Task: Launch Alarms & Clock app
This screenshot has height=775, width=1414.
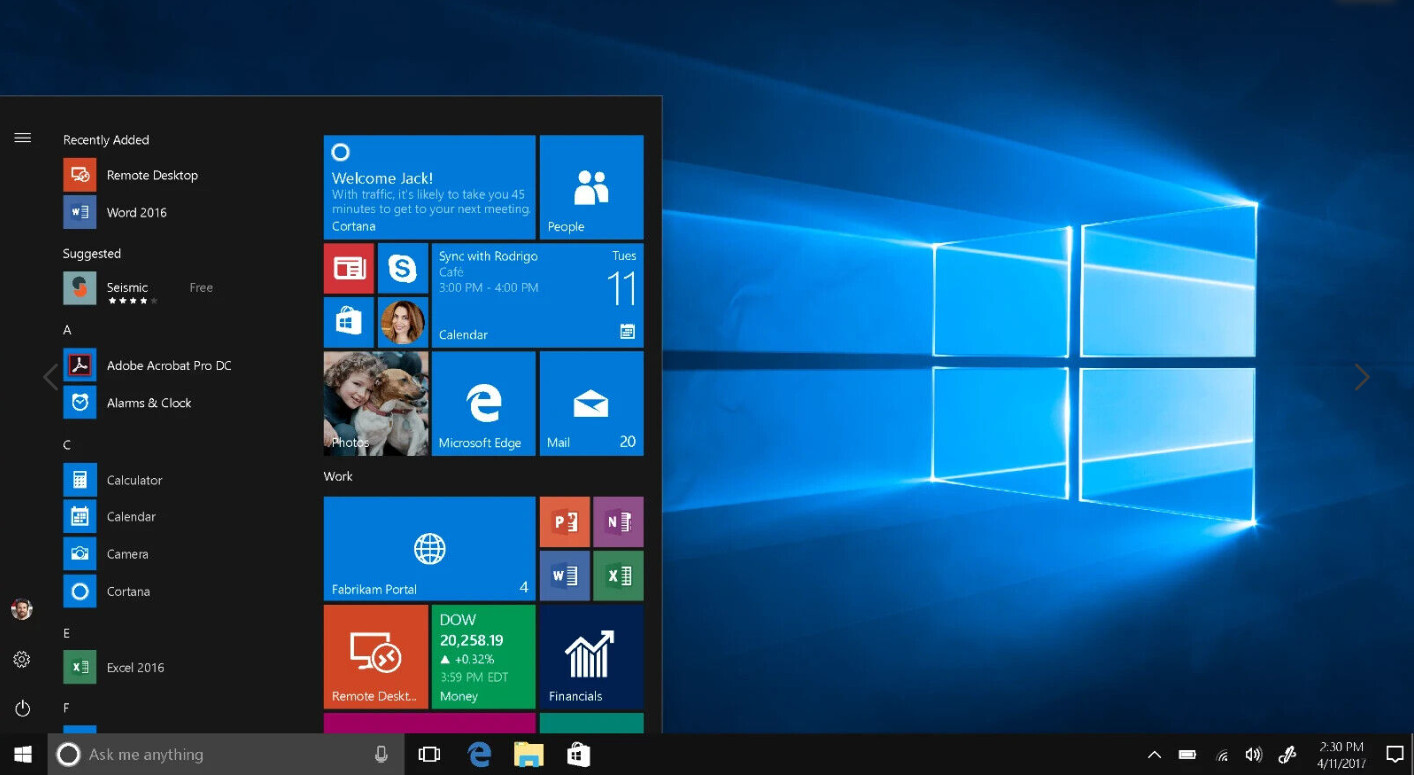Action: coord(128,403)
